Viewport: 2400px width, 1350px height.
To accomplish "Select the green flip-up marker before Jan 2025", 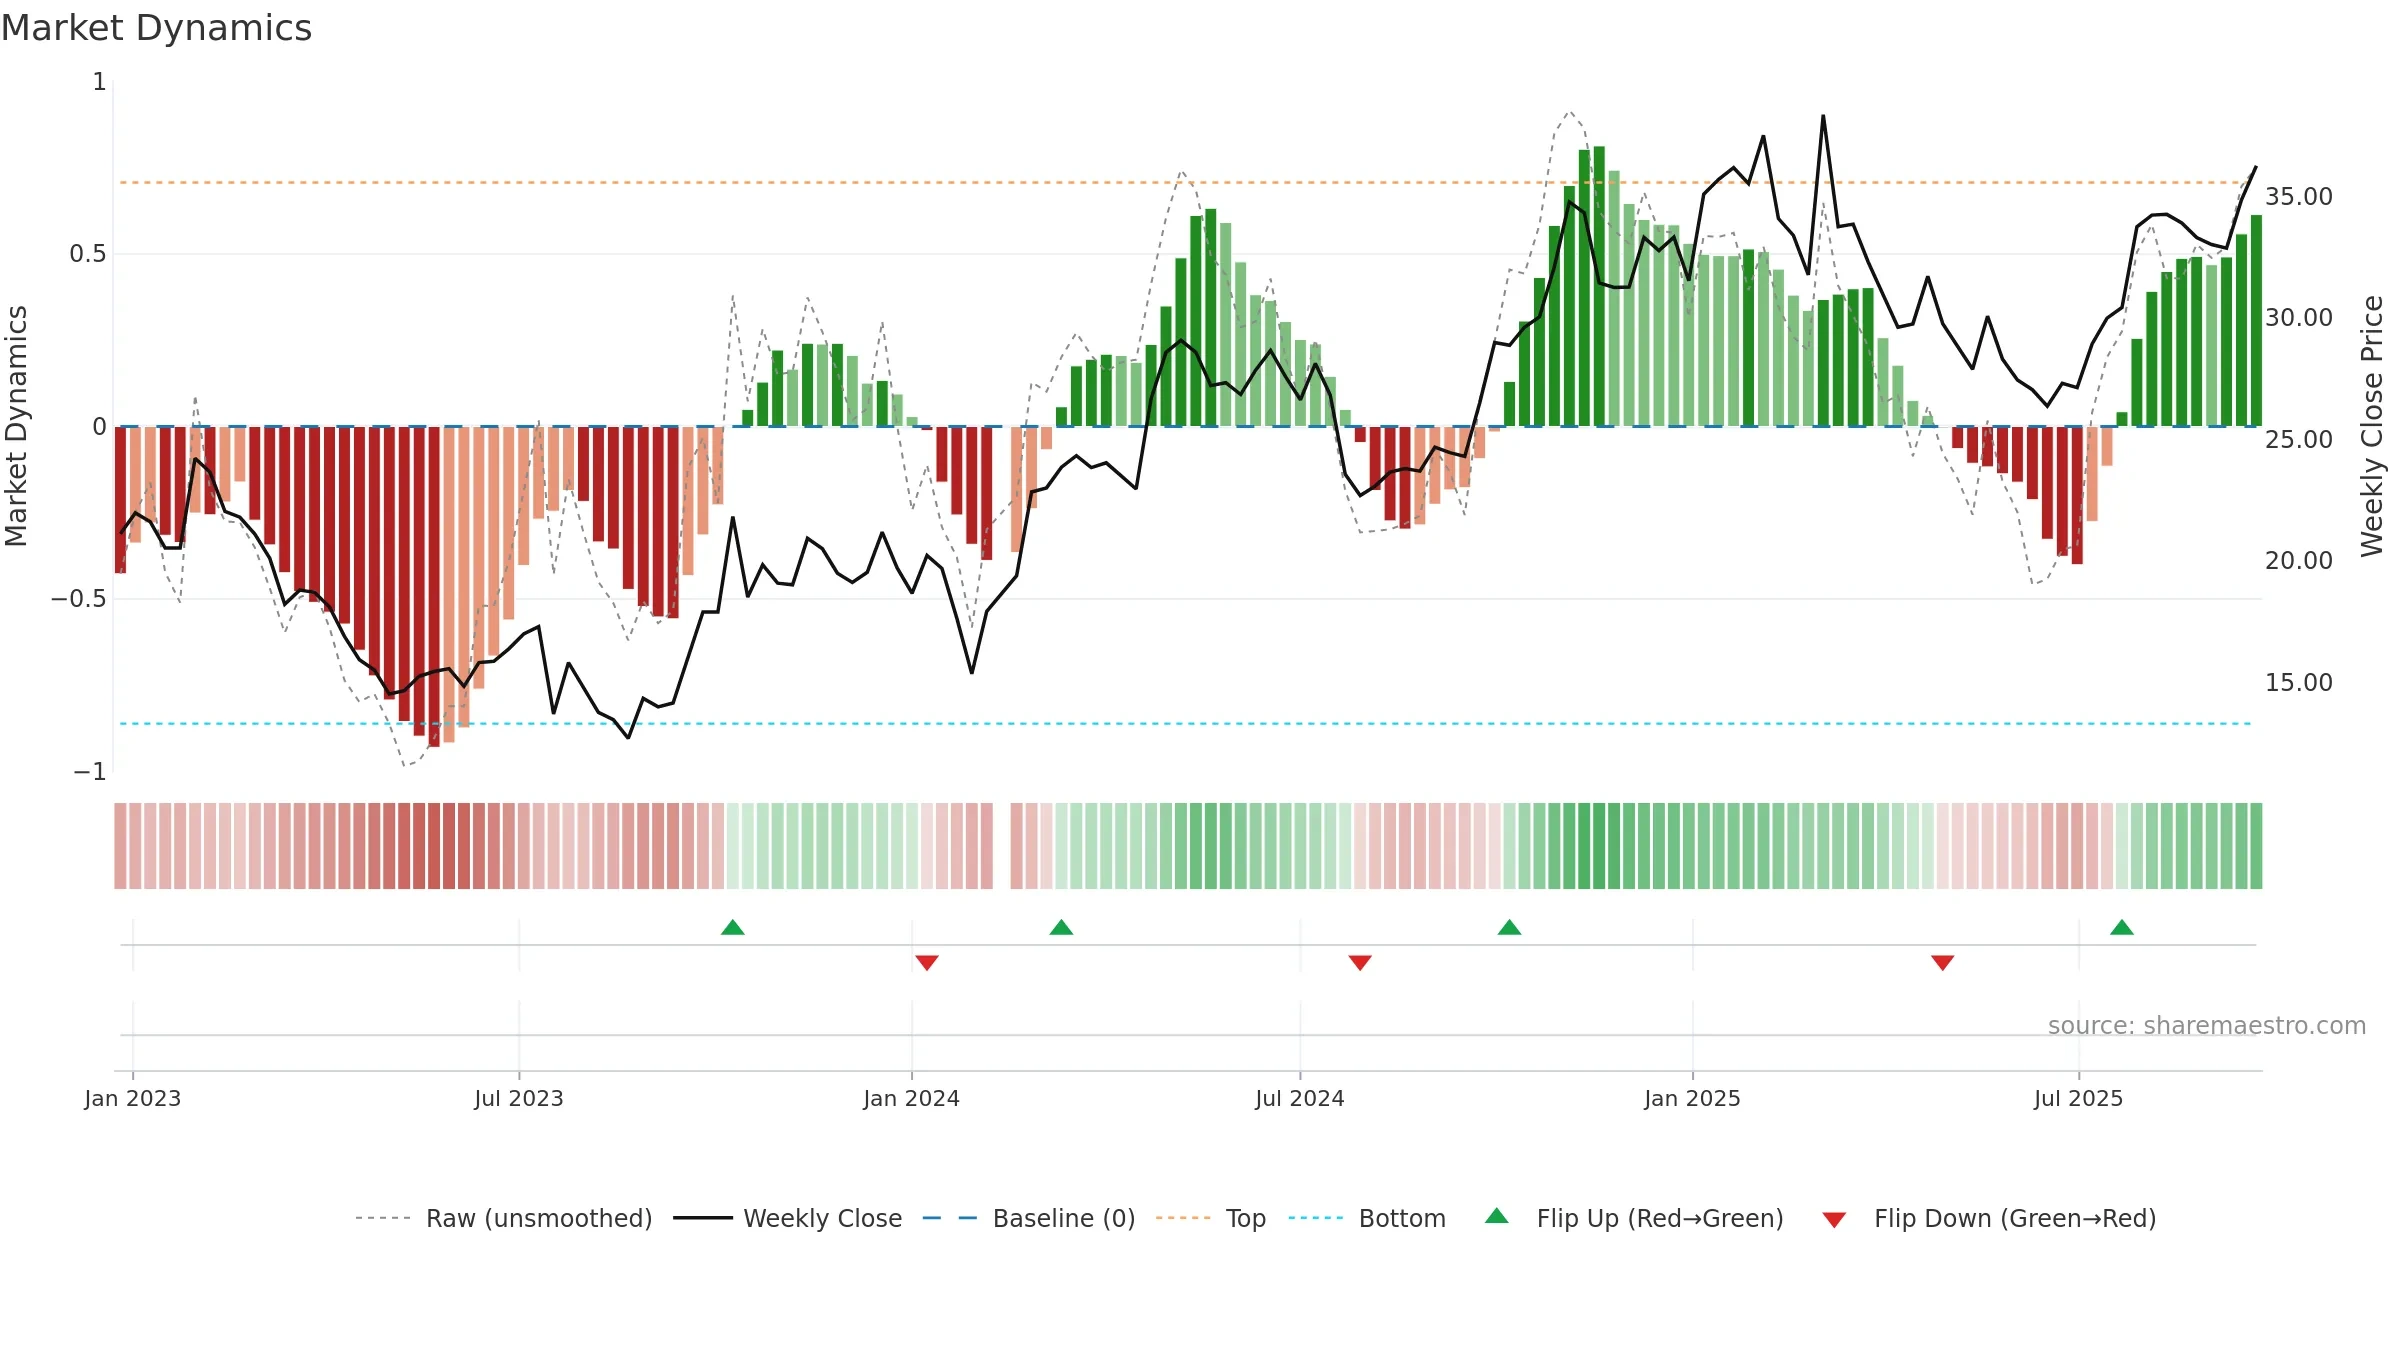I will point(1510,927).
